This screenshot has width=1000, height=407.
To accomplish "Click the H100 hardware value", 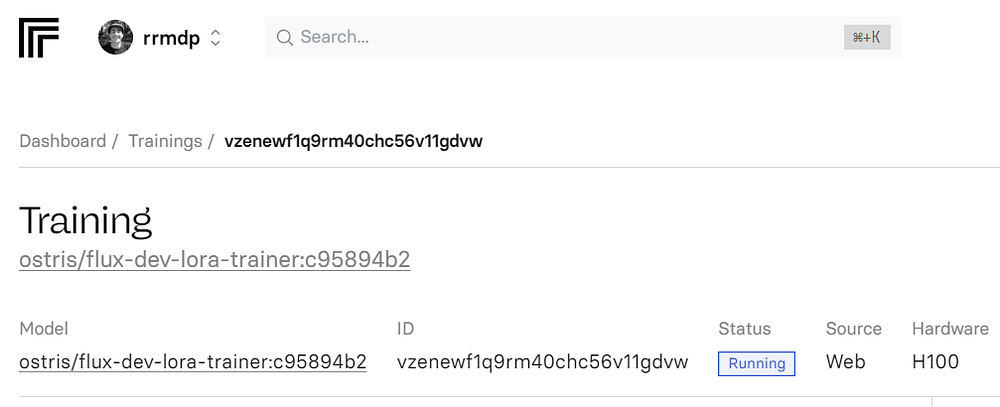I will point(935,362).
